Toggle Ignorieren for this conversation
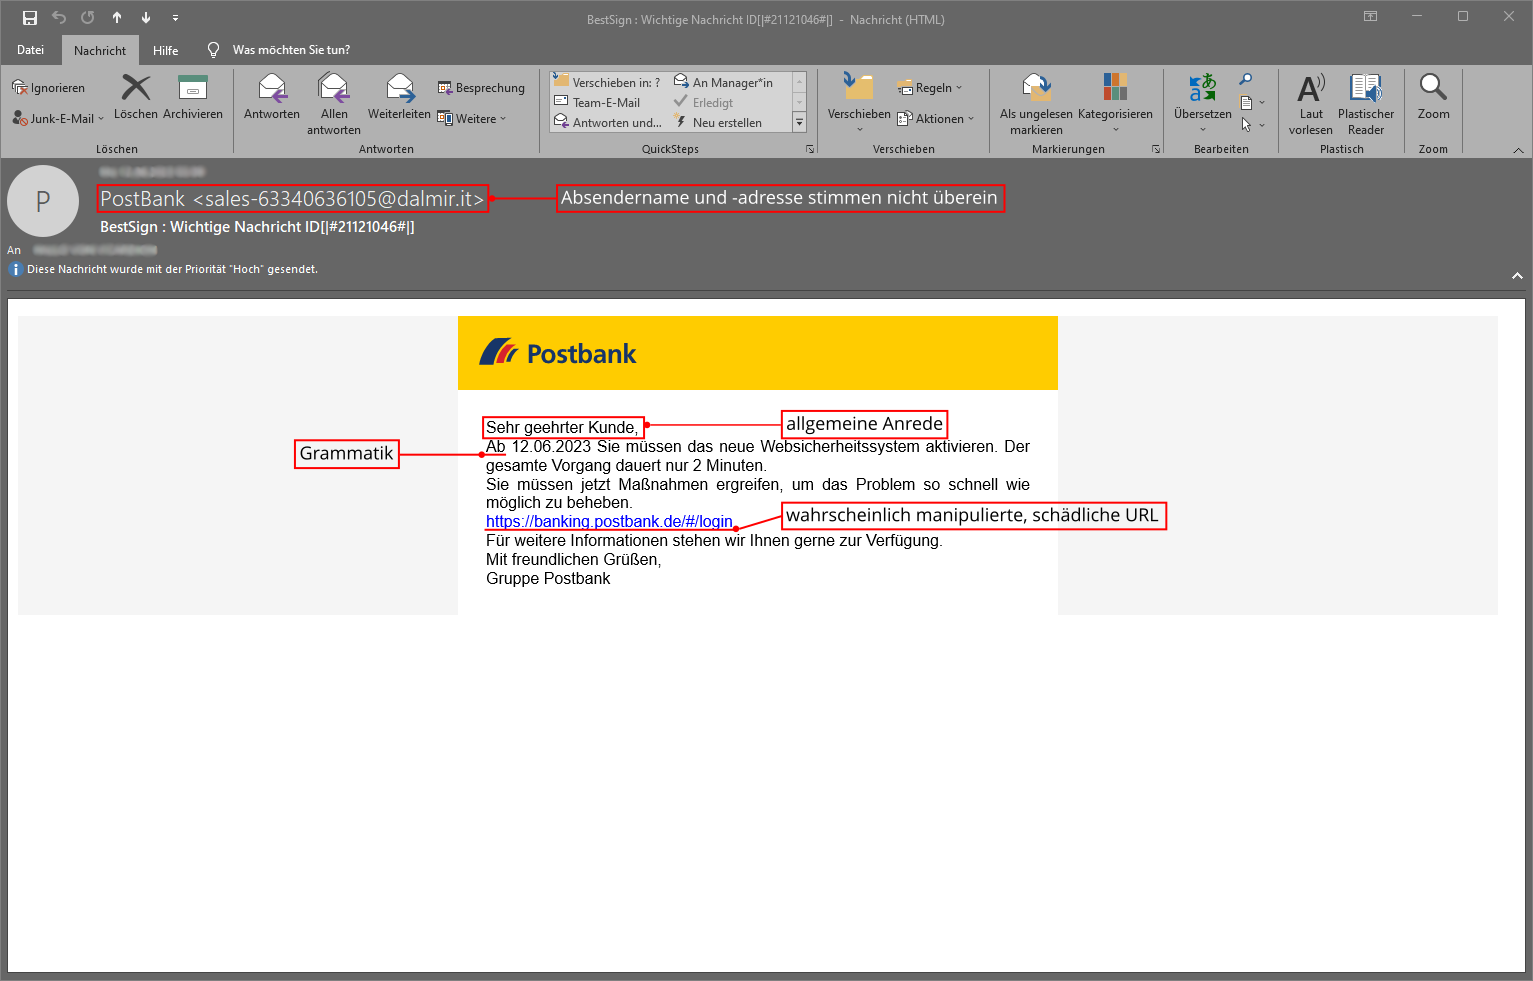This screenshot has height=981, width=1533. click(49, 88)
